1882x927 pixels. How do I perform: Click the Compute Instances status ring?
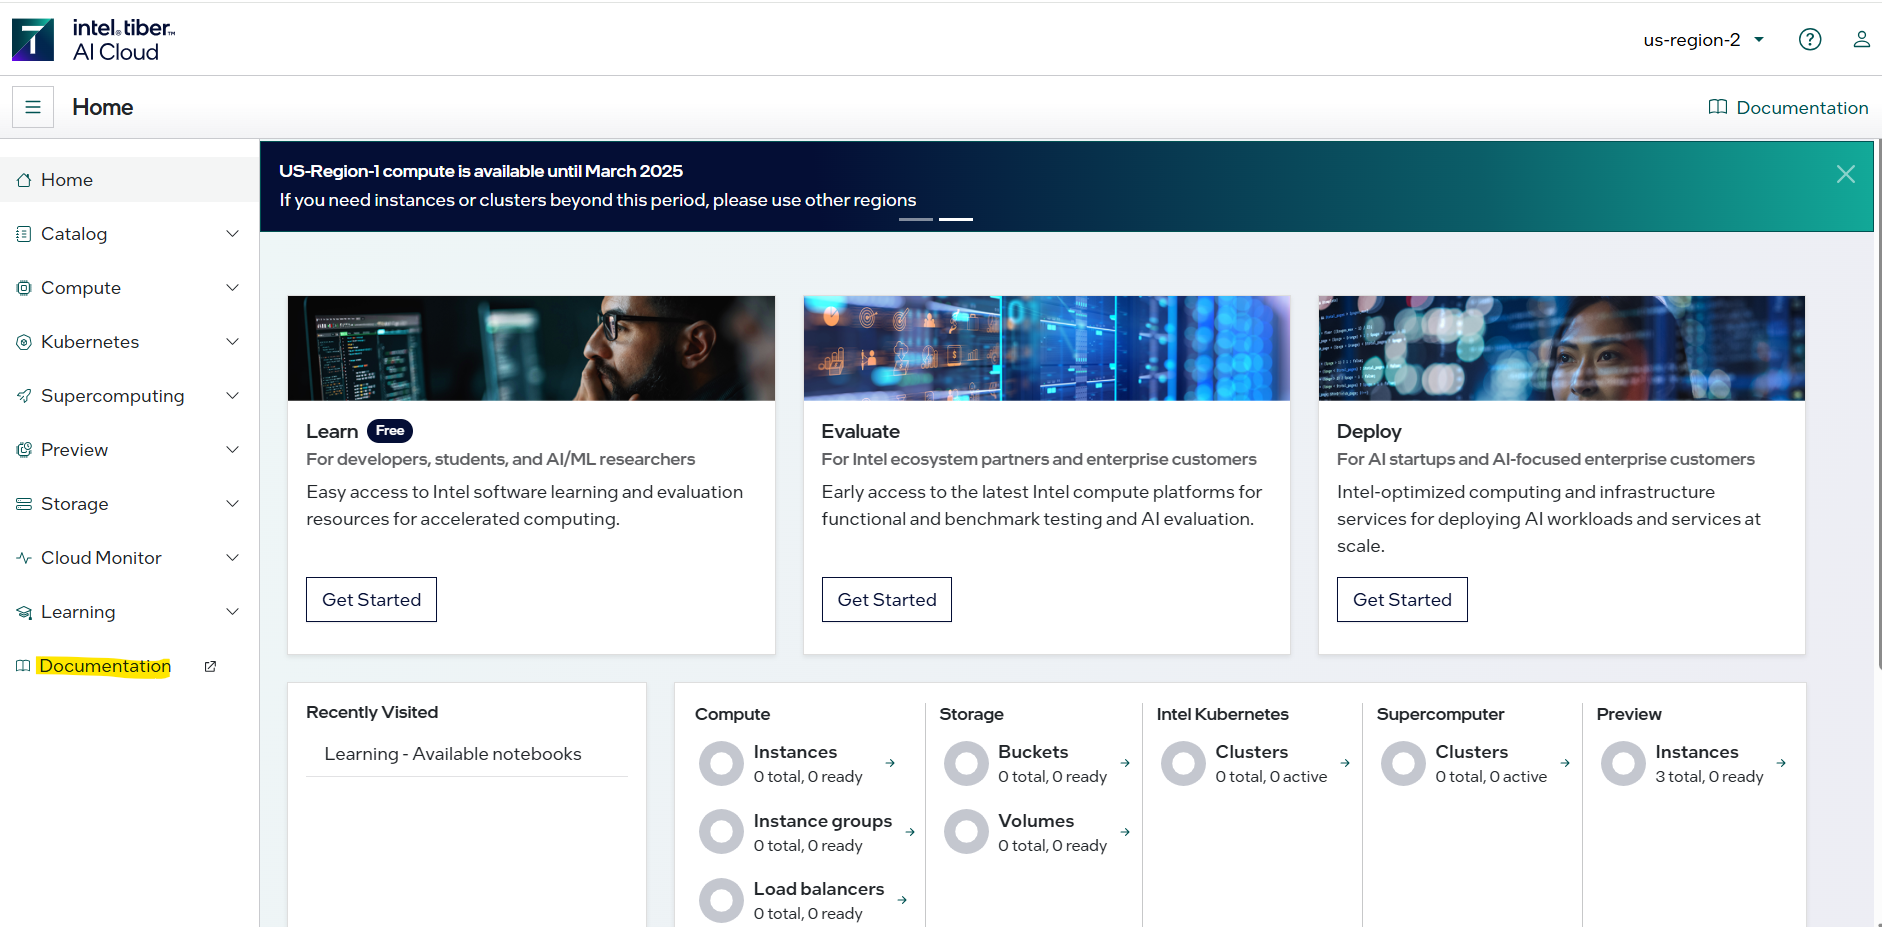[721, 764]
